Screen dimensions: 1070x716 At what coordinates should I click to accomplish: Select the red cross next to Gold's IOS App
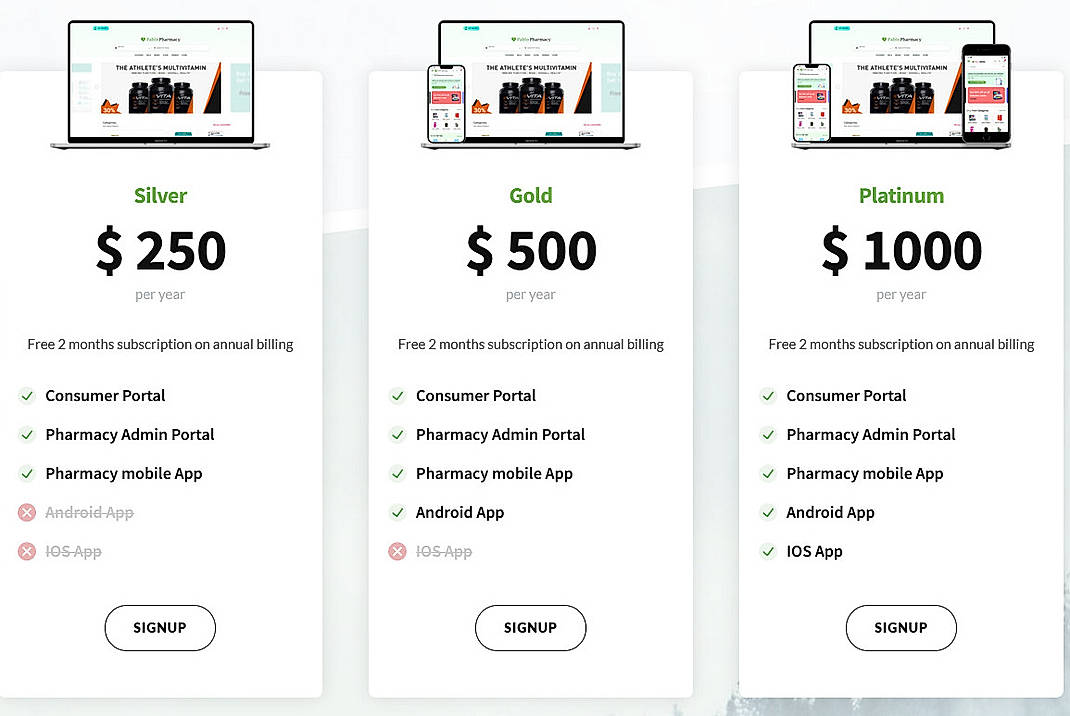[x=397, y=551]
